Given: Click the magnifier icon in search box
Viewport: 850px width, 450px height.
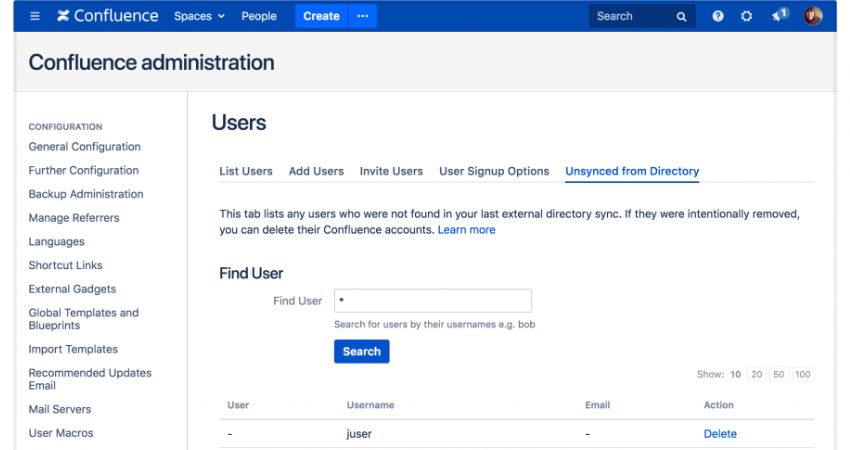Looking at the screenshot, I should 681,17.
